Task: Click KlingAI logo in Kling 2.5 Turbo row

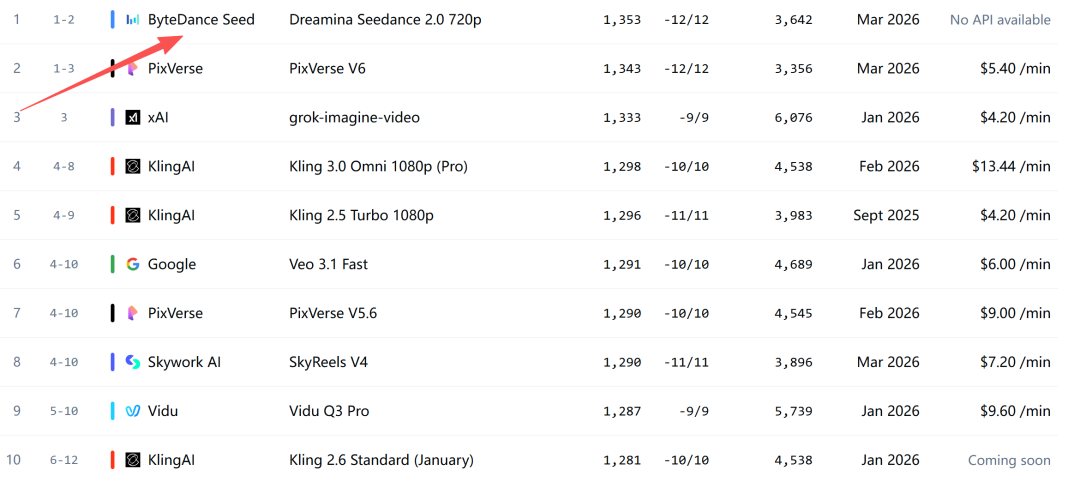Action: [x=133, y=216]
